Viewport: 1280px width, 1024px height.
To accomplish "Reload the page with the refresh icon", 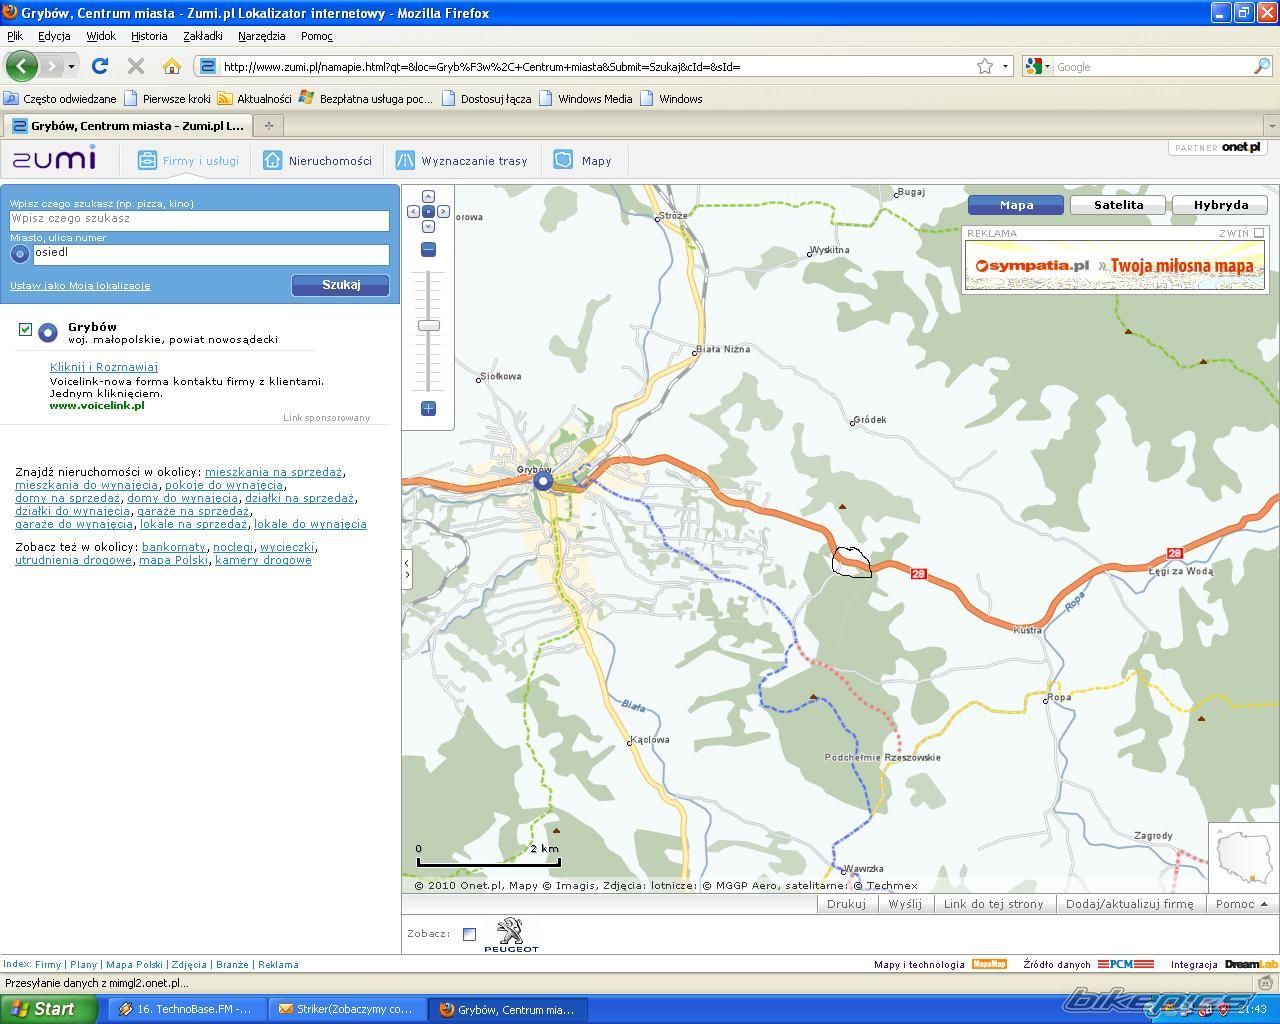I will (x=99, y=66).
